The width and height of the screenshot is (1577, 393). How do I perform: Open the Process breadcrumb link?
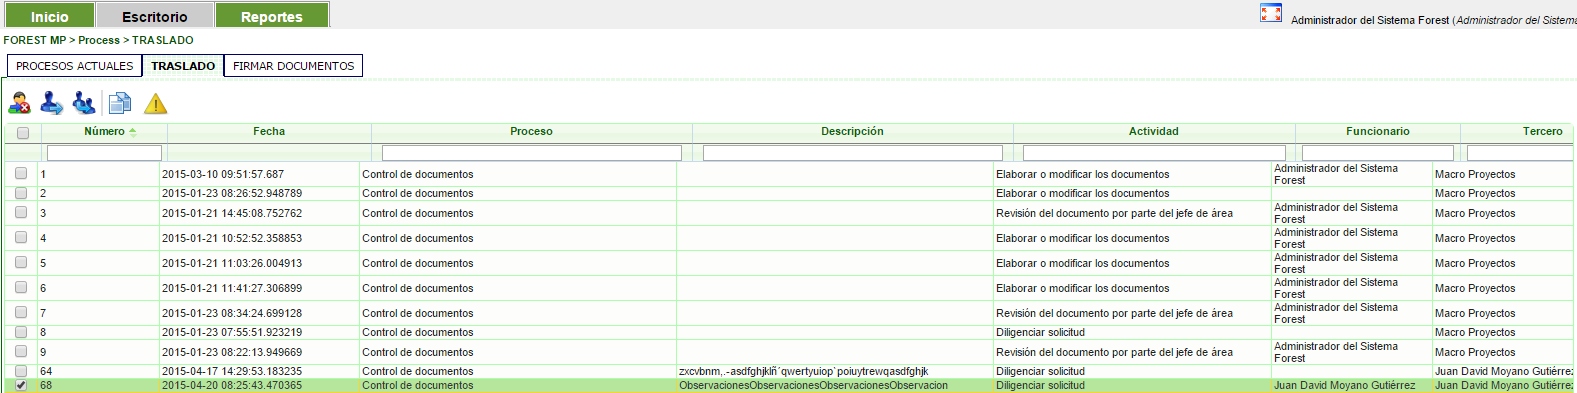point(99,40)
